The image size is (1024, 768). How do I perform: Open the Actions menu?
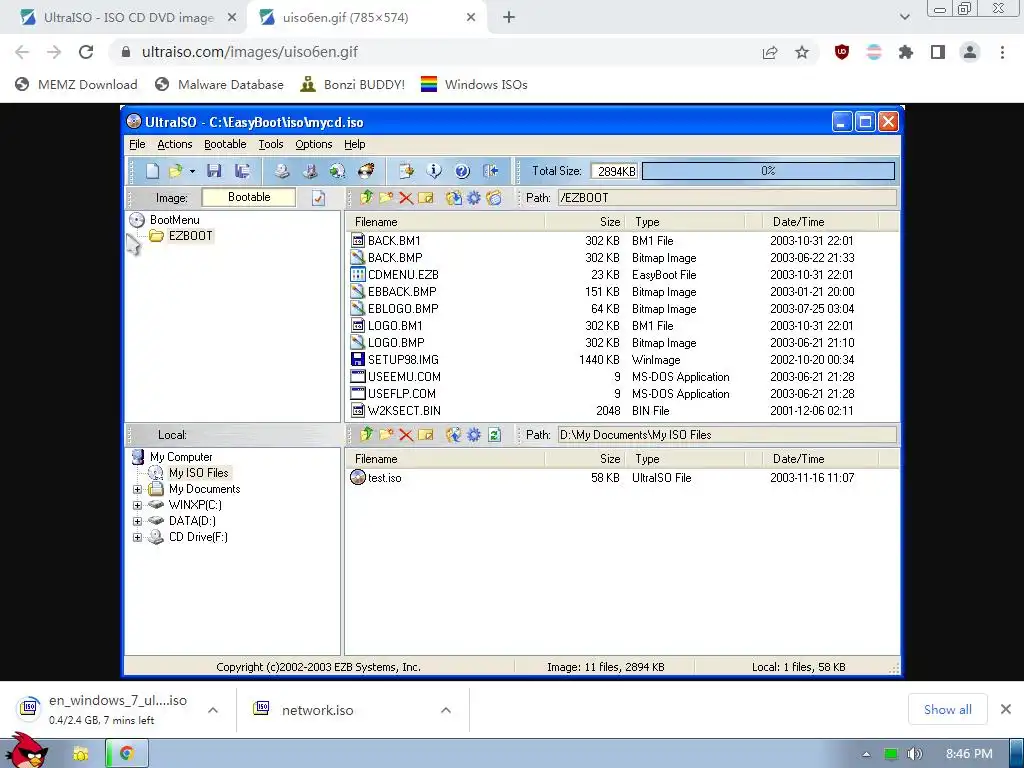(175, 144)
